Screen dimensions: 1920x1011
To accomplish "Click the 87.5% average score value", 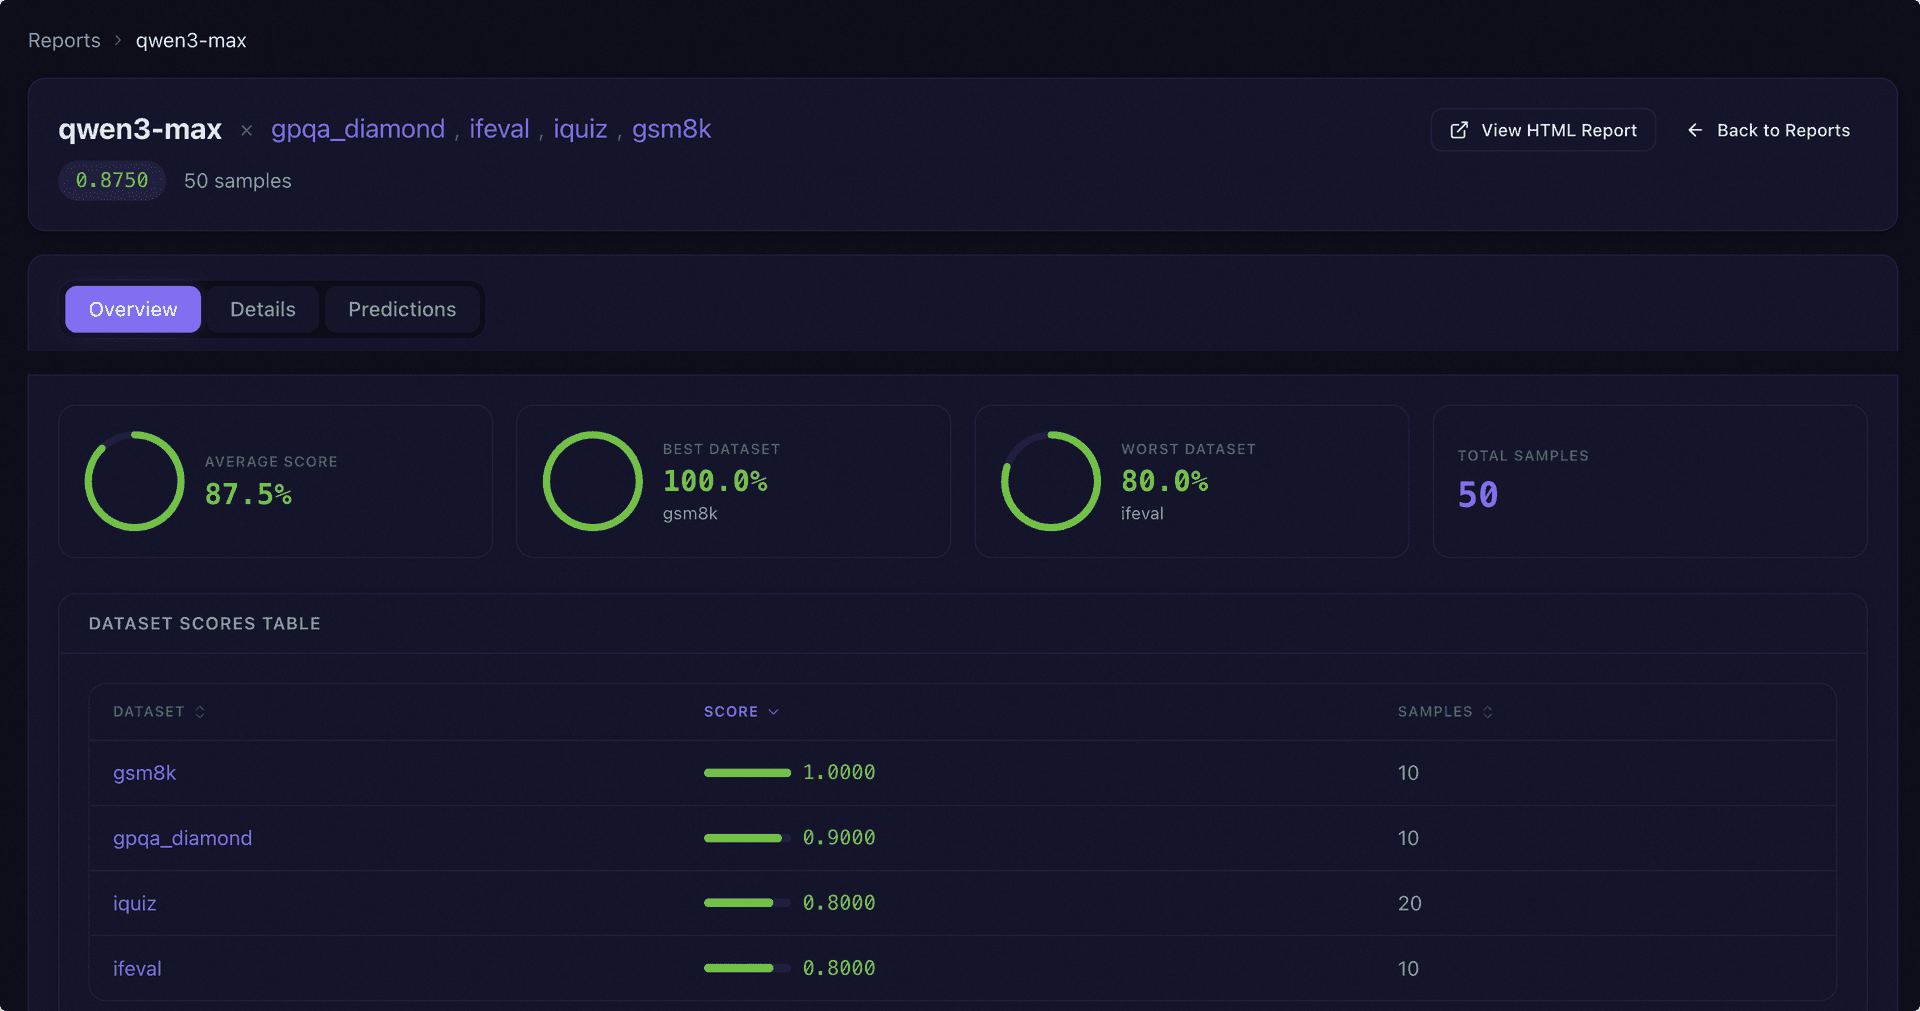I will [x=248, y=494].
